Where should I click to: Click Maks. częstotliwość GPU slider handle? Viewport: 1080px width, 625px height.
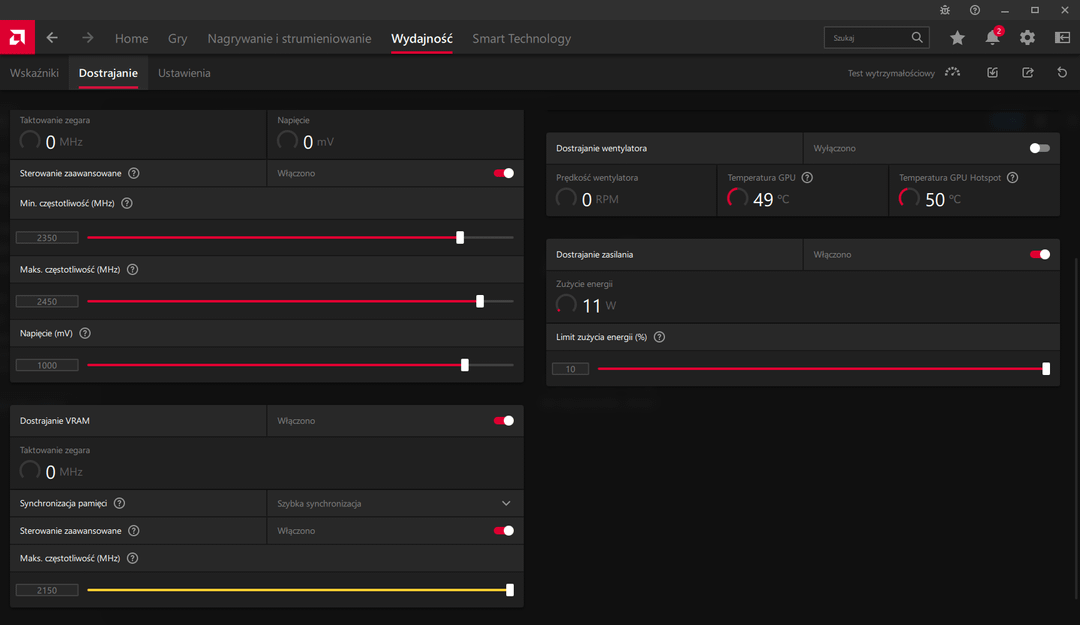480,301
